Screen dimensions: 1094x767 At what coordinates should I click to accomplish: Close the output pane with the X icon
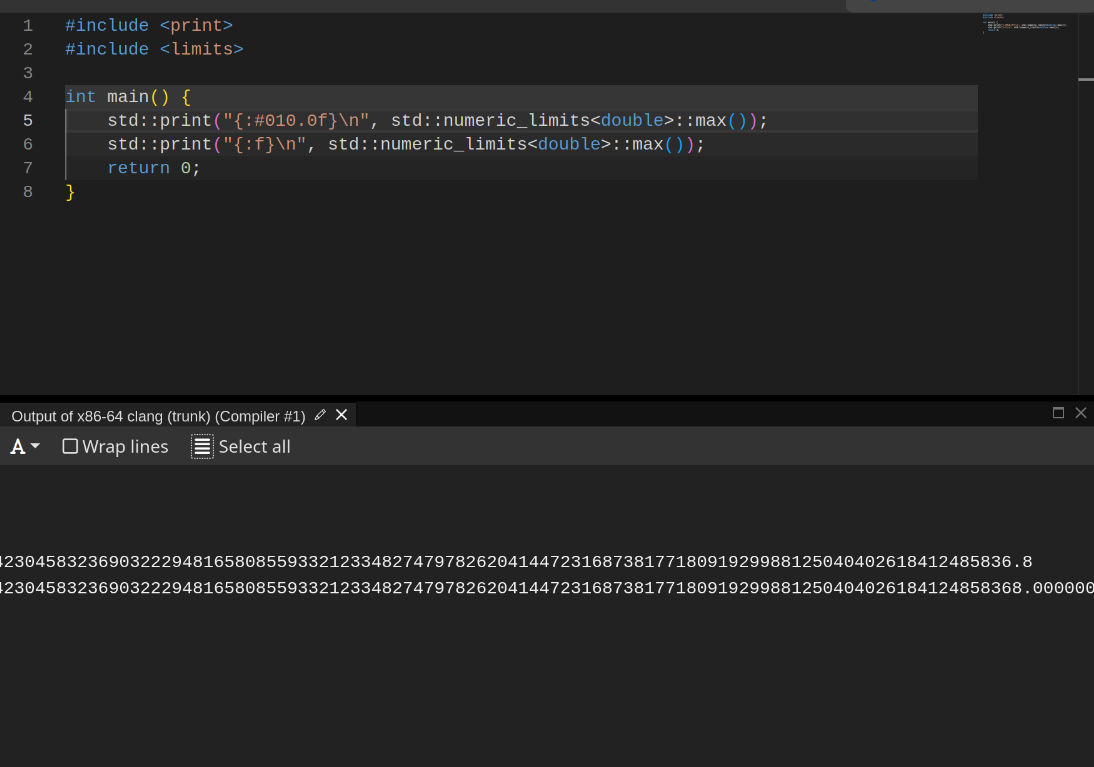point(1081,413)
